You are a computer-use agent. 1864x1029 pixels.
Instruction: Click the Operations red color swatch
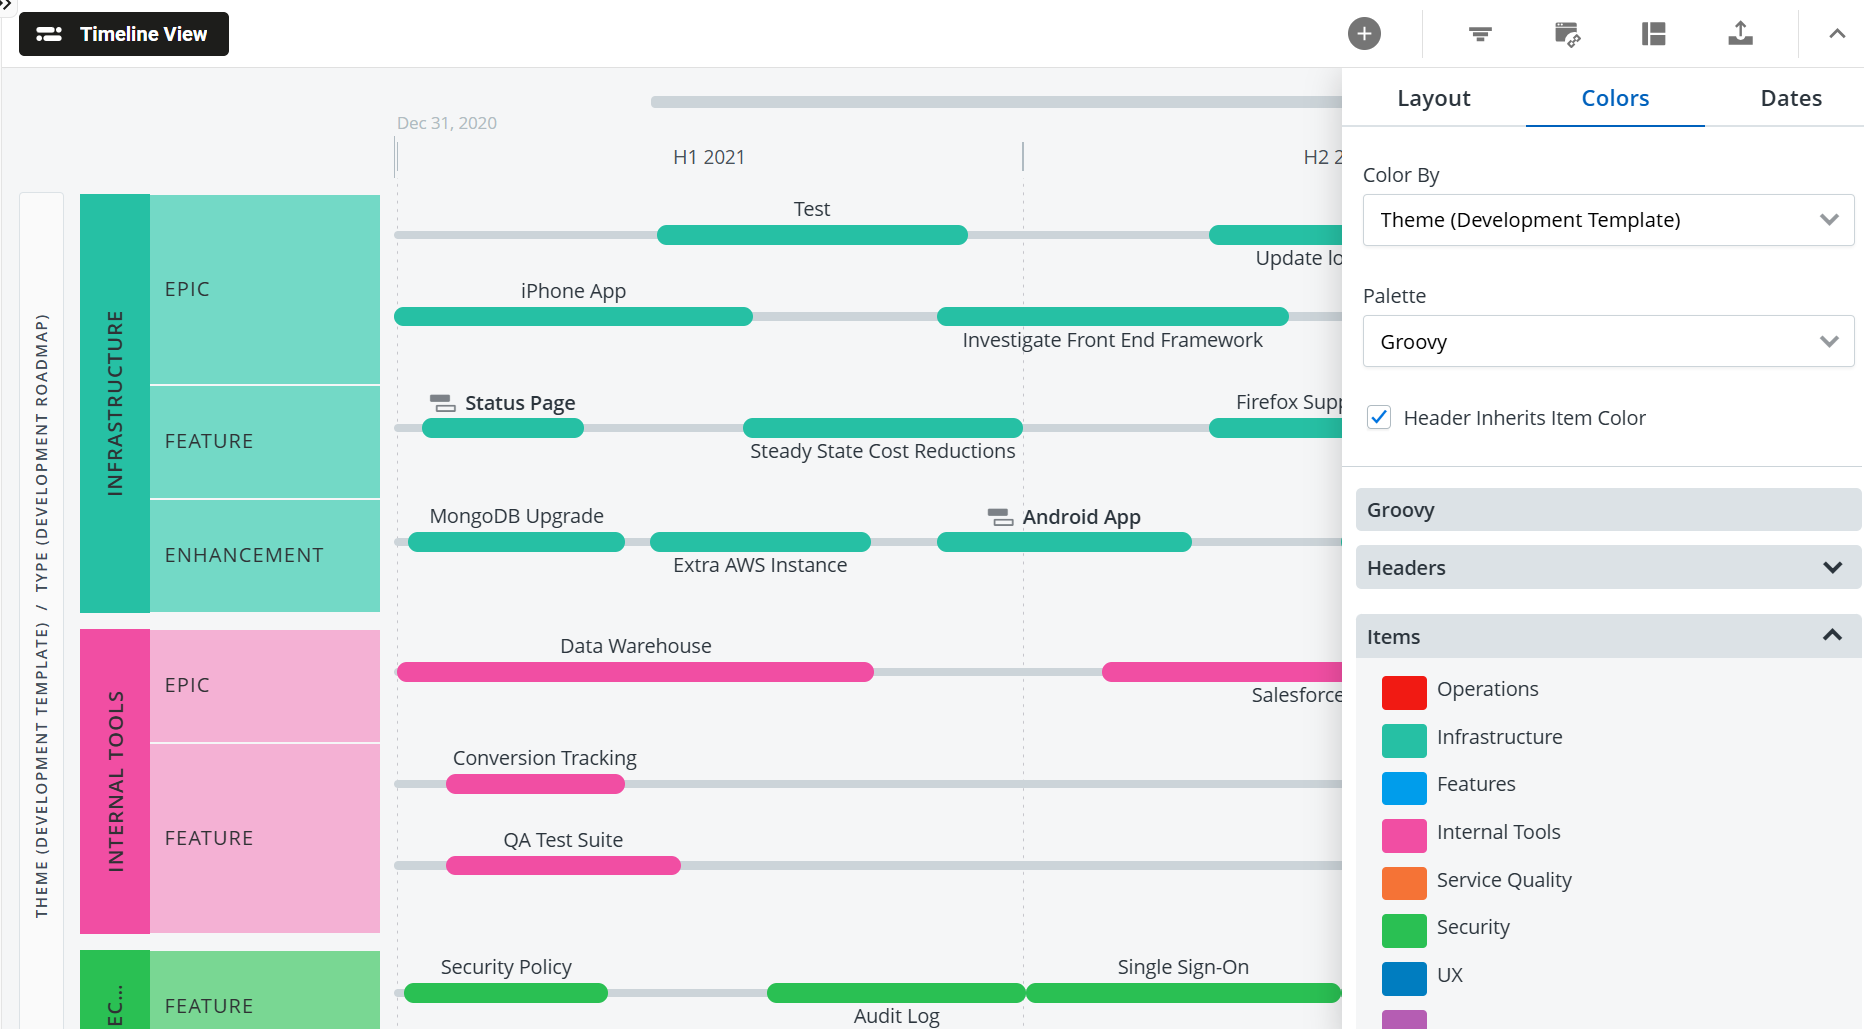pyautogui.click(x=1404, y=691)
